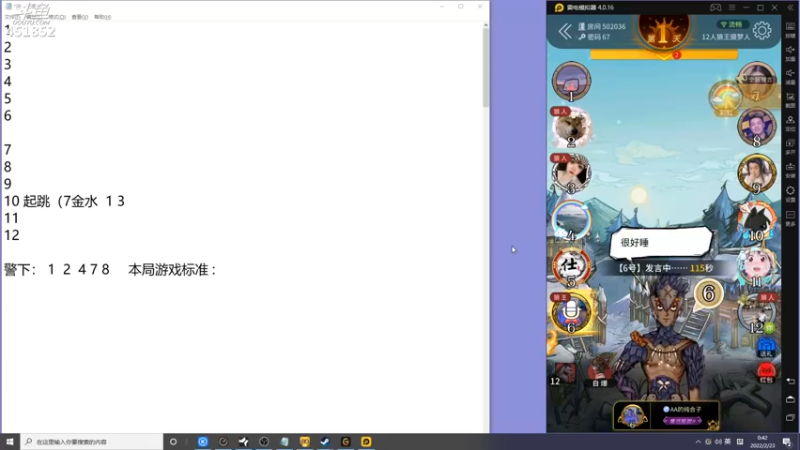
Task: Click Cortana circle icon on taskbar
Action: (173, 441)
